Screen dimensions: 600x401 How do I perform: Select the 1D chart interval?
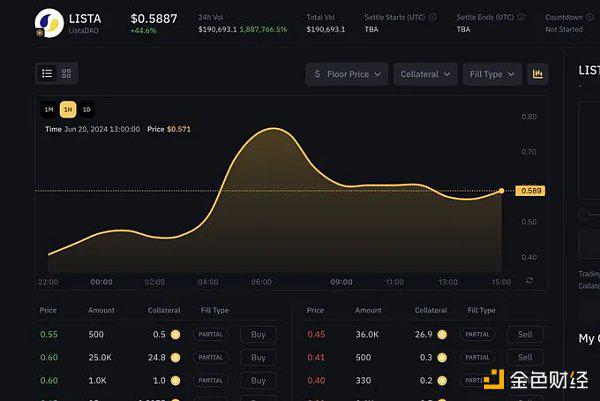[87, 110]
